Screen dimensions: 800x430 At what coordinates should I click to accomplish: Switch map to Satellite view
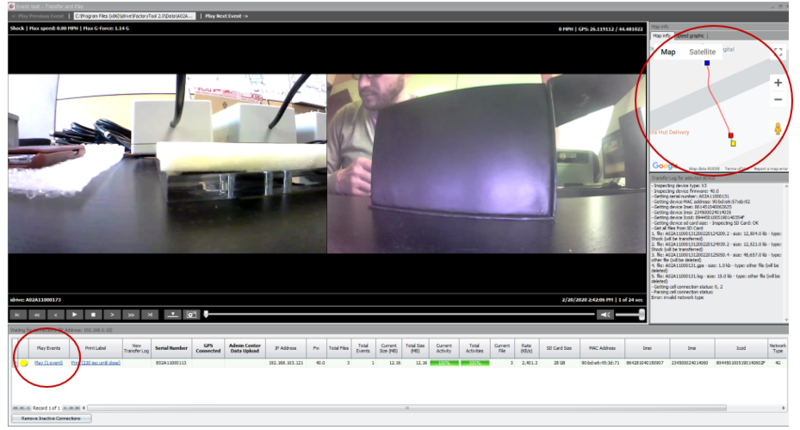(702, 52)
